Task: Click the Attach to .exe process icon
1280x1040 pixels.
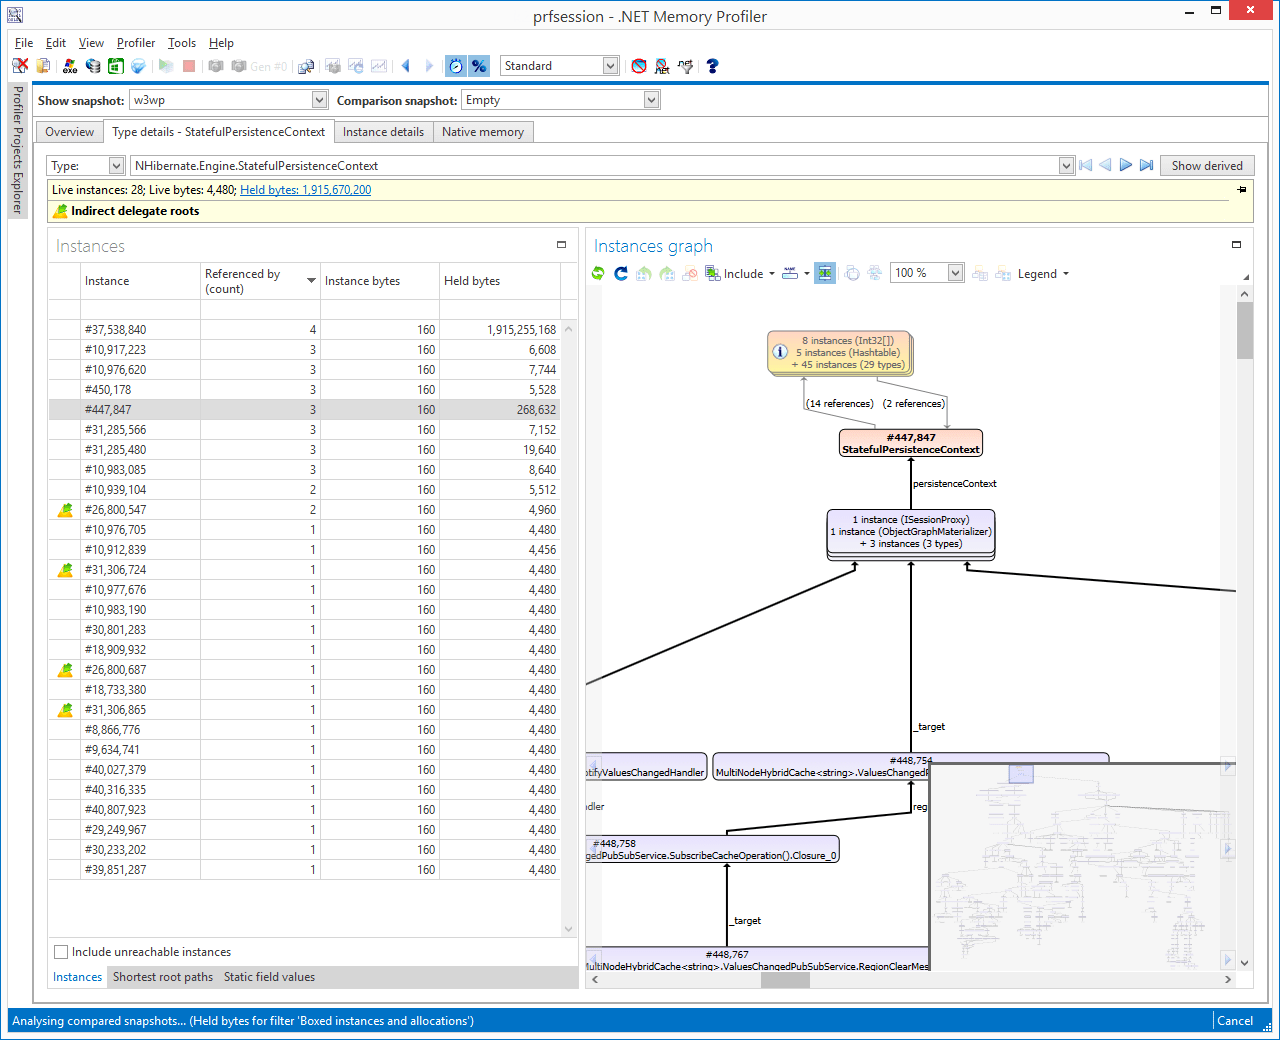Action: (68, 65)
